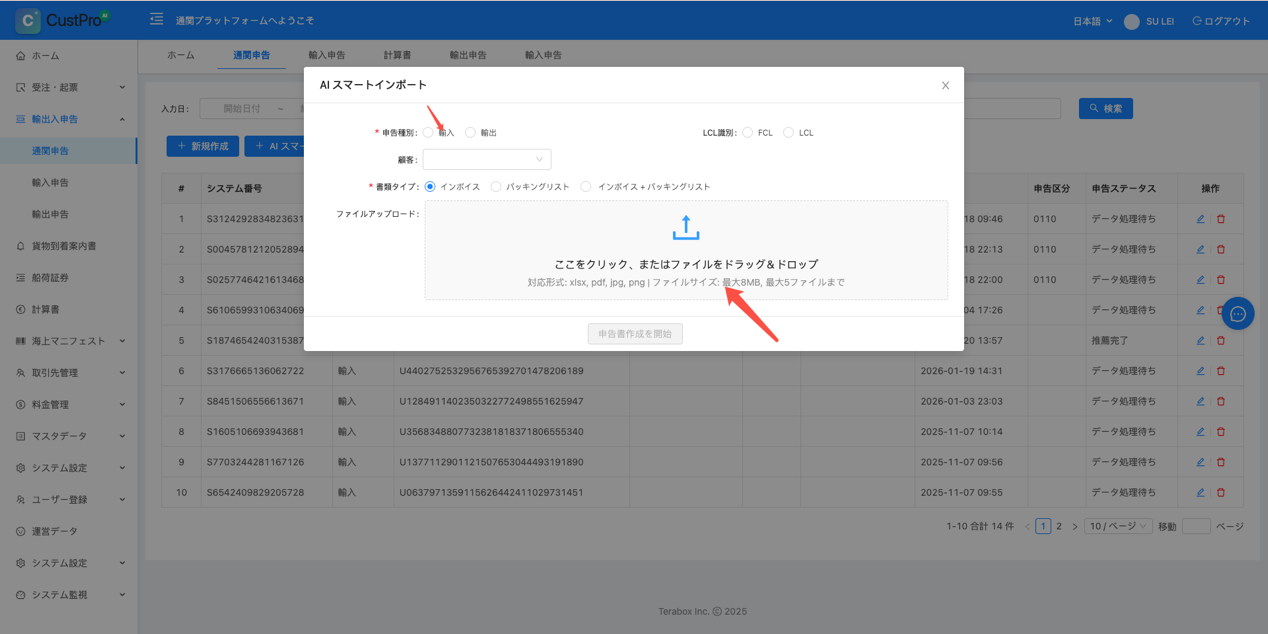This screenshot has width=1268, height=634.
Task: Edit row 1 with the pencil icon
Action: coord(1200,219)
